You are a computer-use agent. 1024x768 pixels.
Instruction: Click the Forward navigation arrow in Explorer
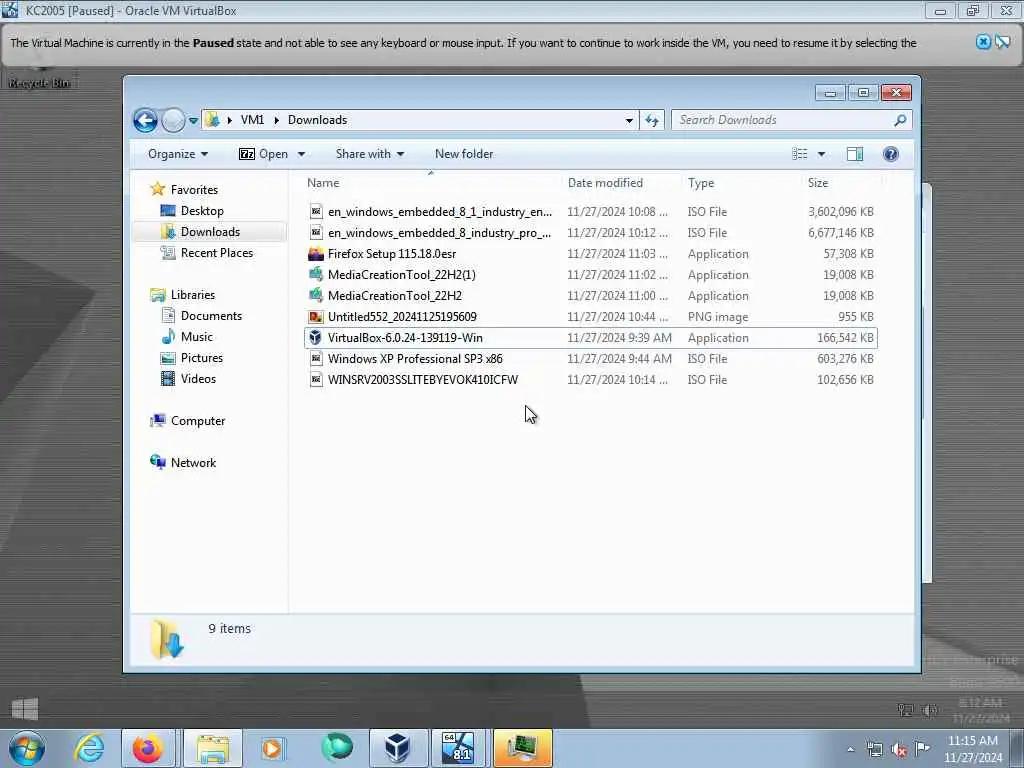[173, 120]
